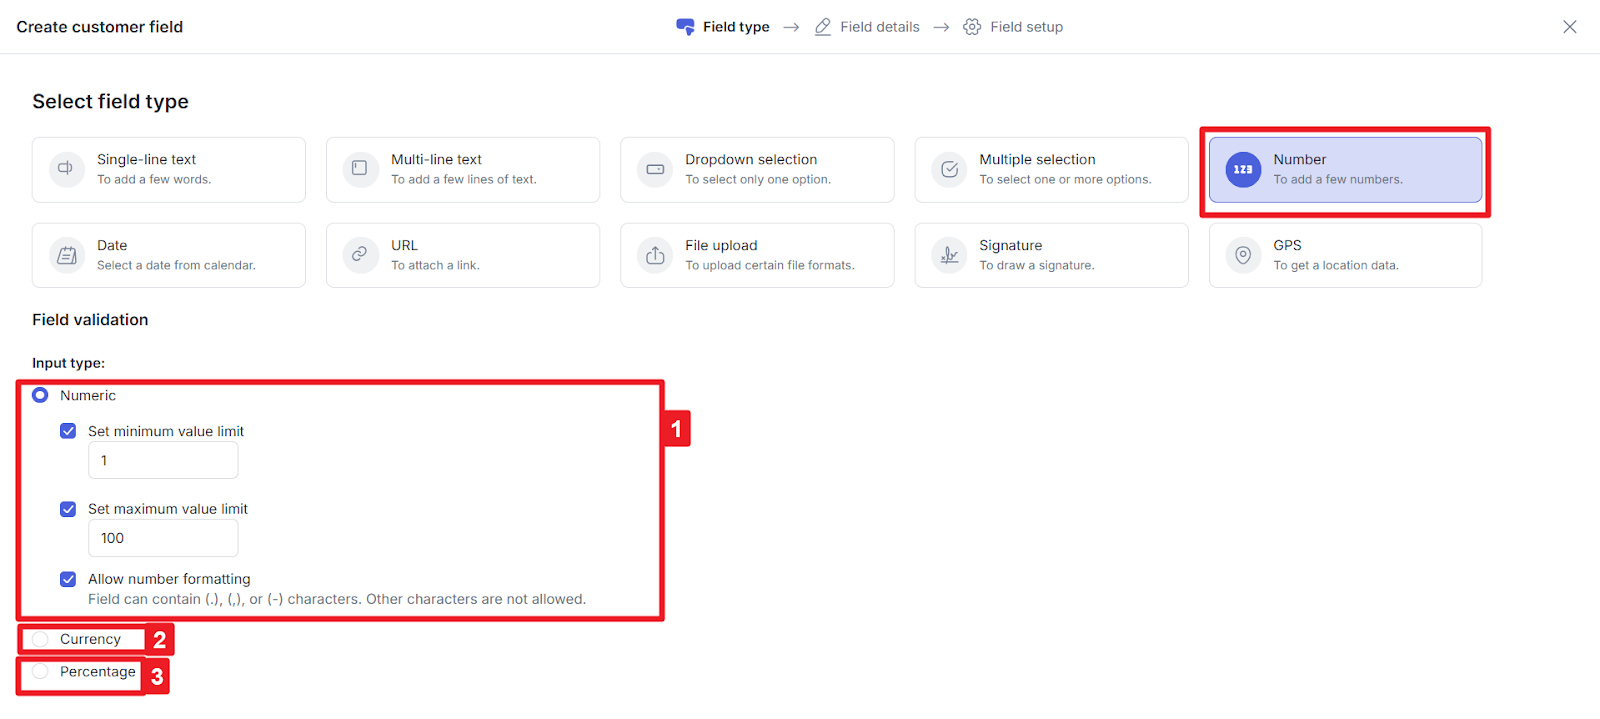Screen dimensions: 1600x719
Task: Click the Number field type icon
Action: (x=1243, y=169)
